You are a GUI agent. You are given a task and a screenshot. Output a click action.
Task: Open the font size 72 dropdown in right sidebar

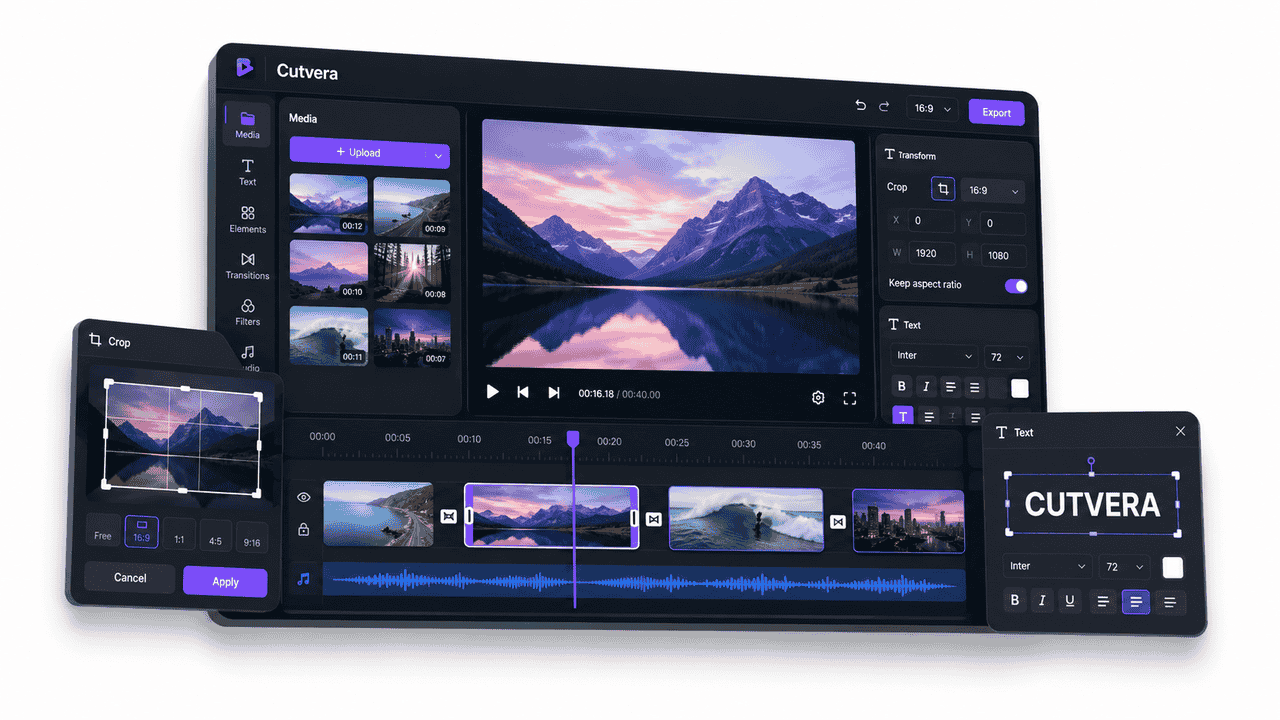1006,357
